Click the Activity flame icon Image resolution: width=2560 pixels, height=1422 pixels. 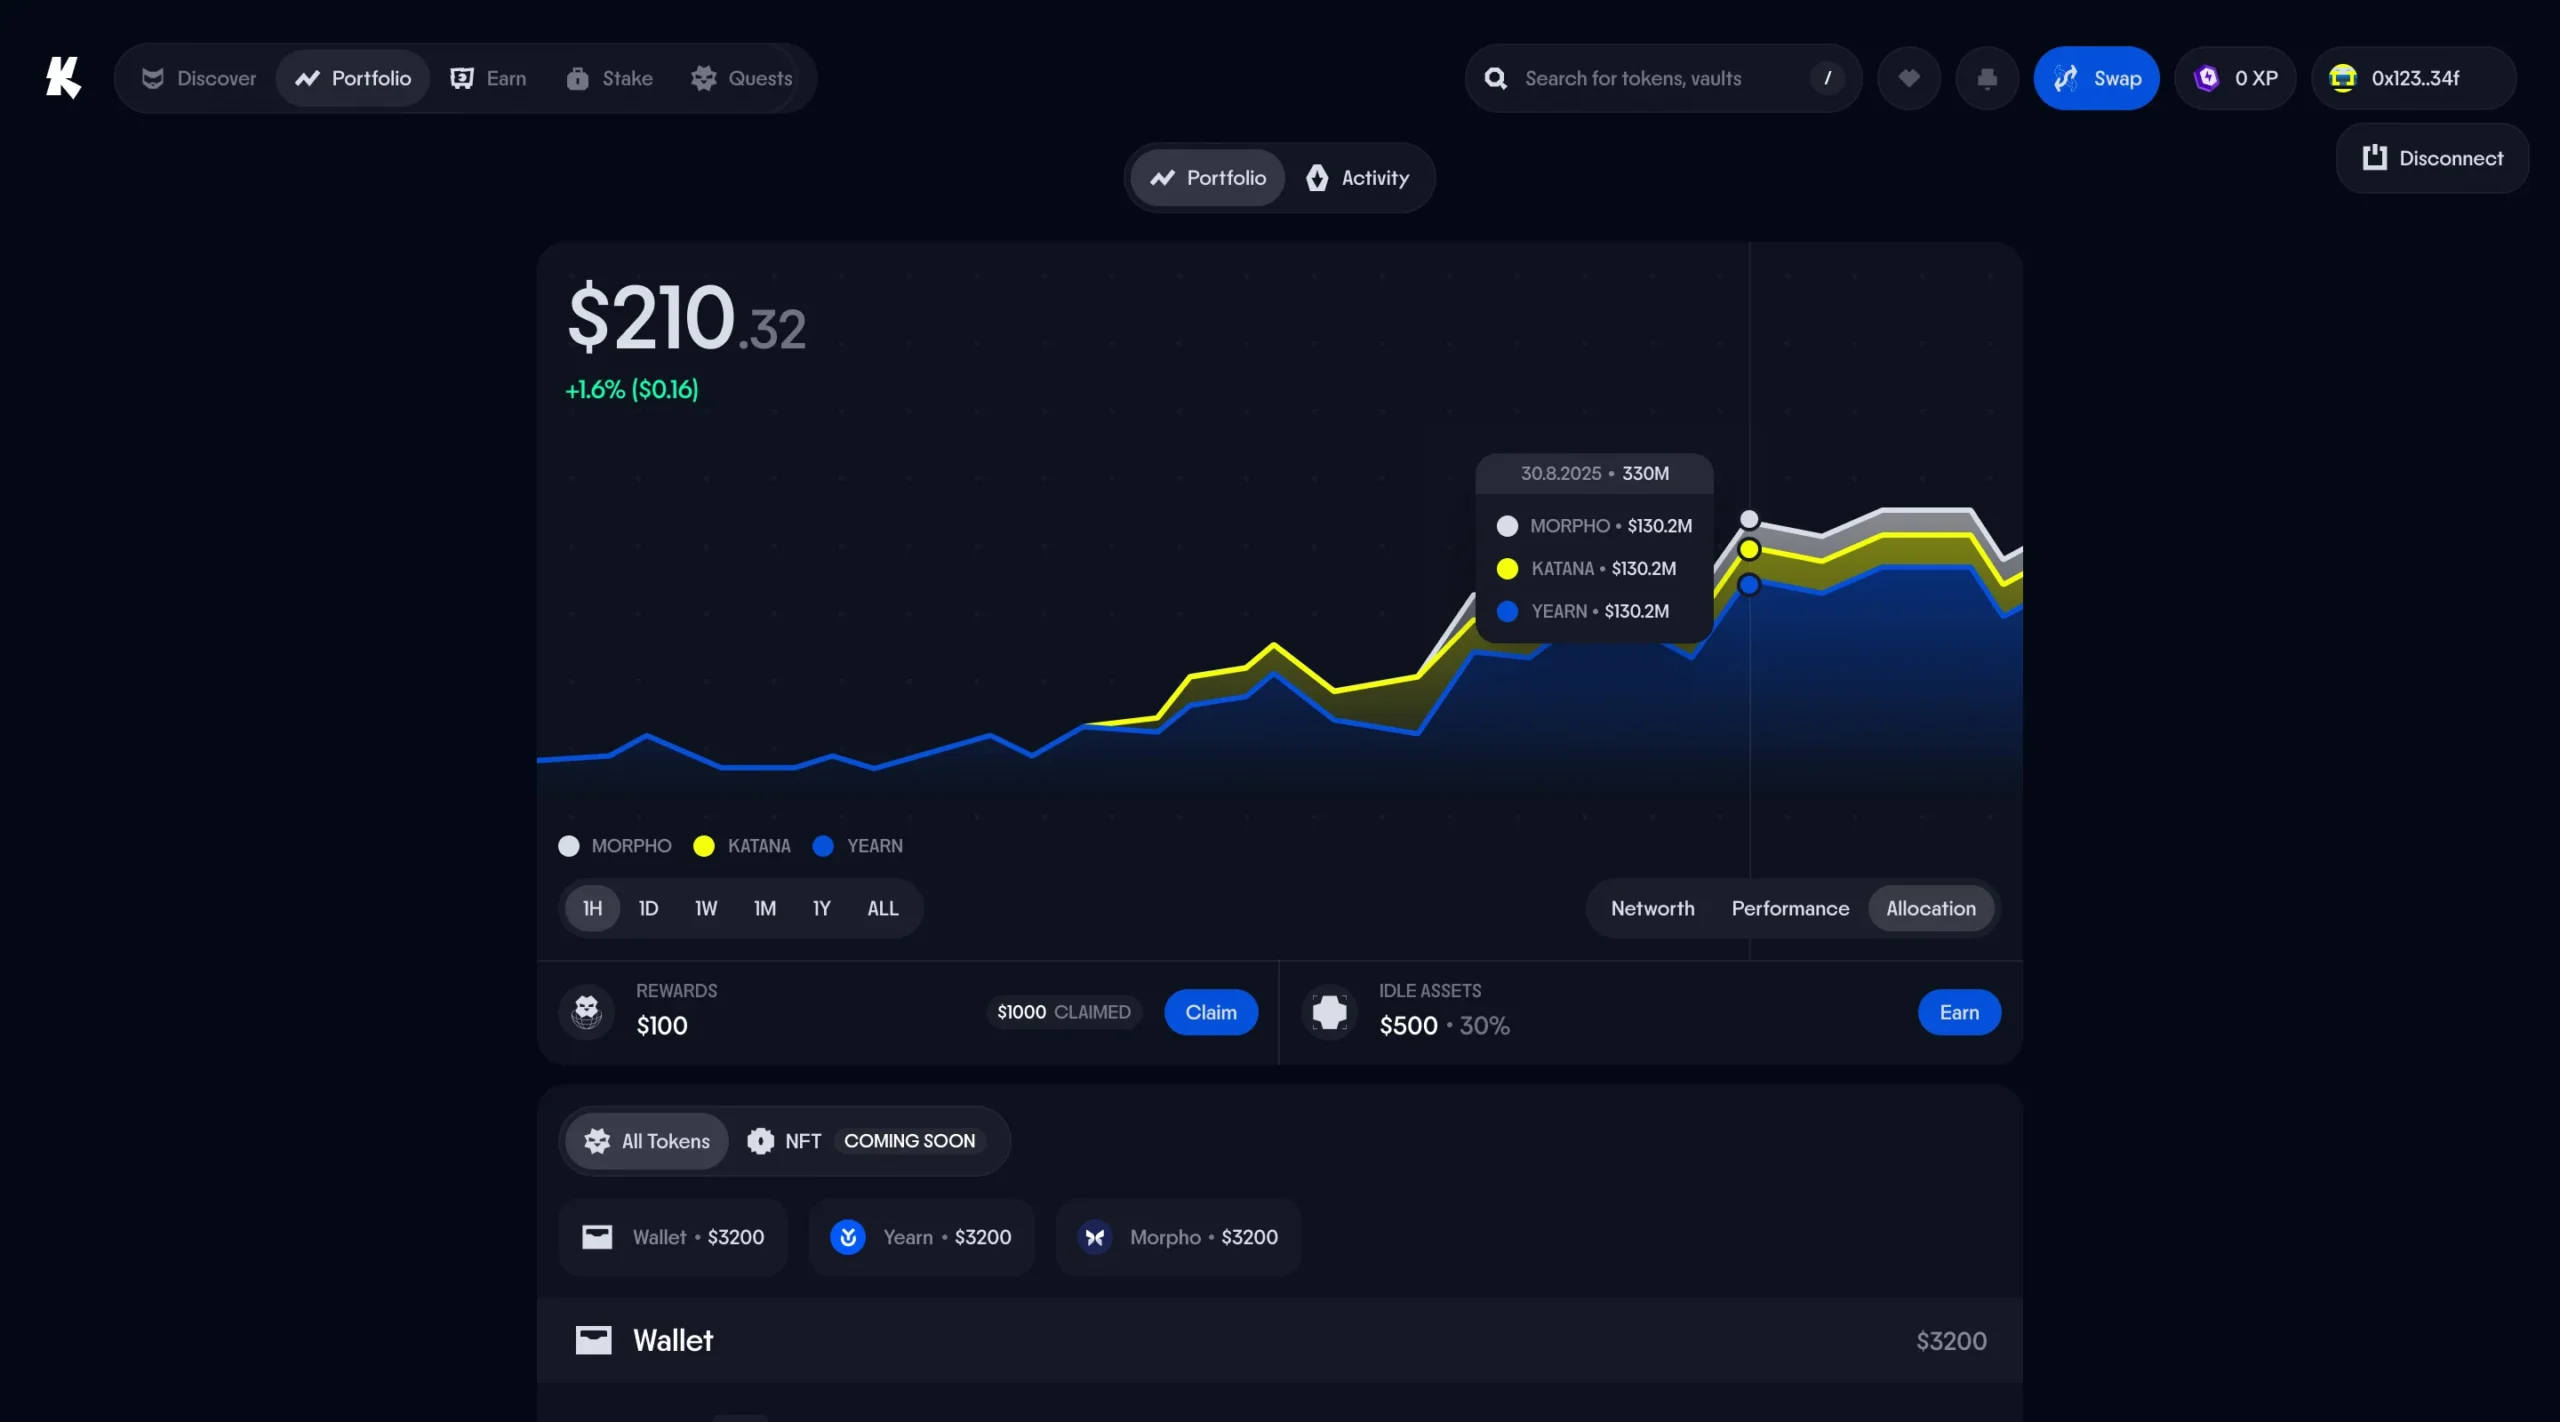pos(1317,178)
